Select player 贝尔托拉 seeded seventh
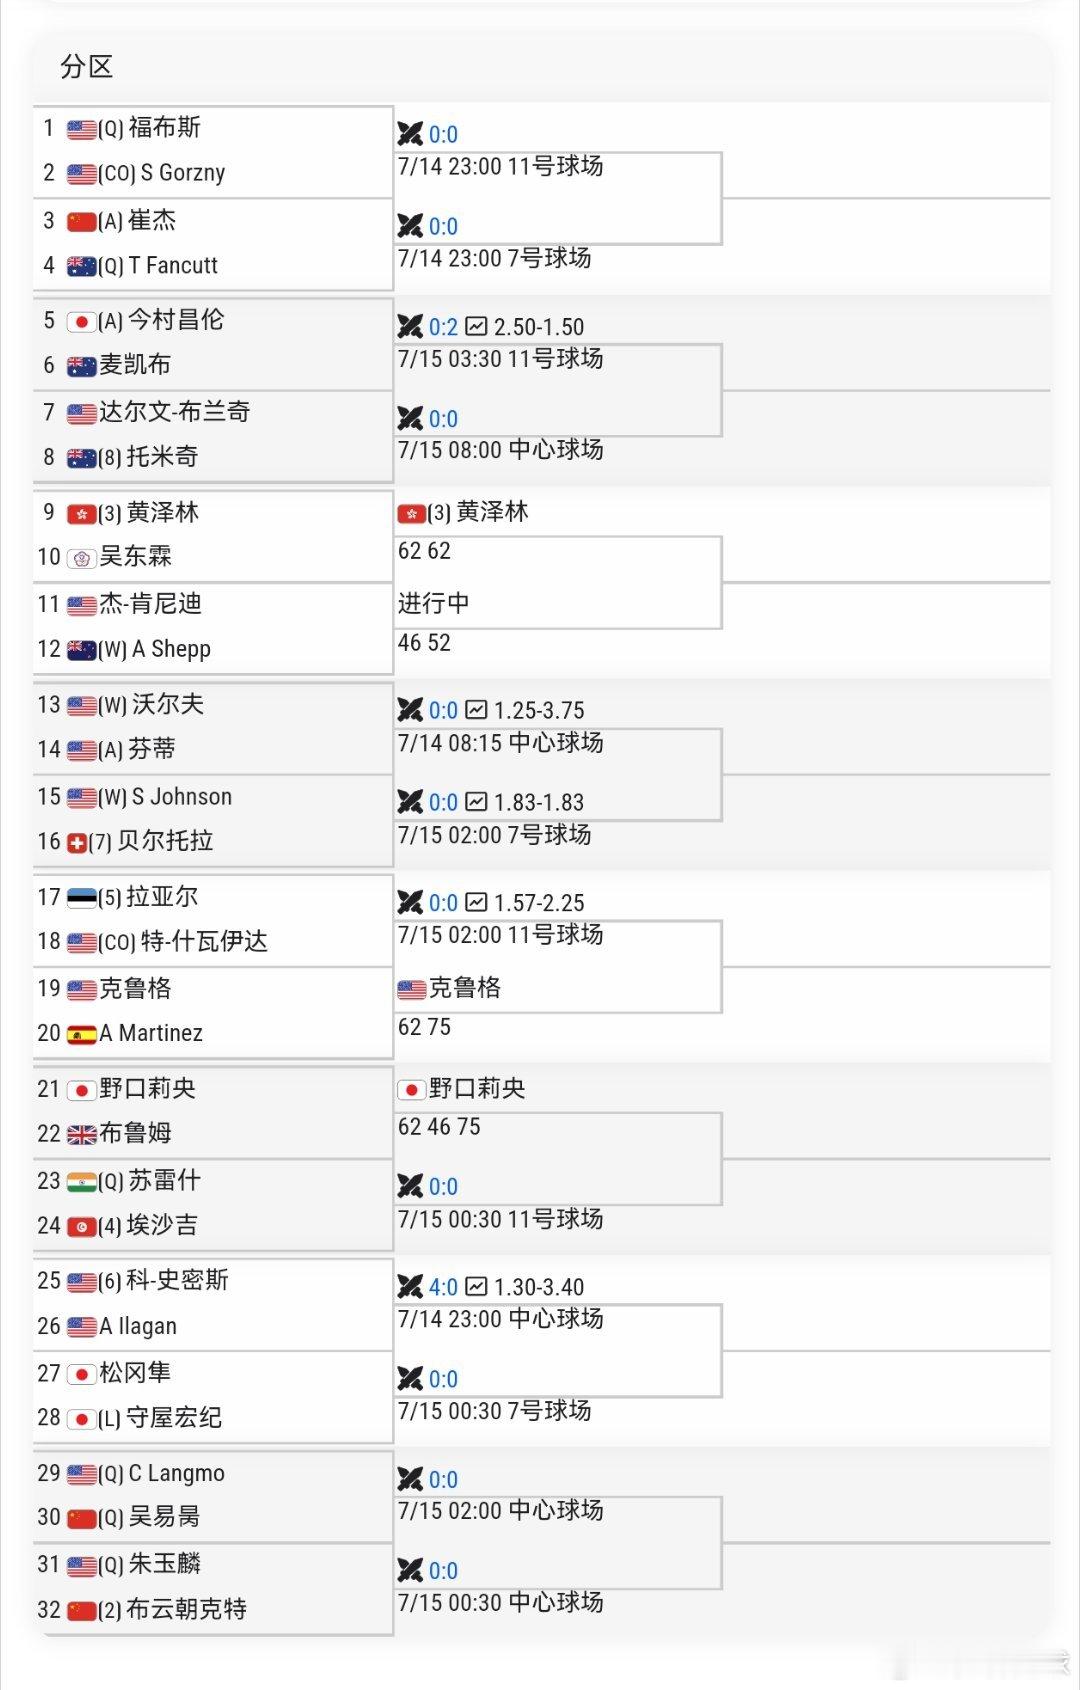This screenshot has height=1690, width=1080. click(x=165, y=841)
